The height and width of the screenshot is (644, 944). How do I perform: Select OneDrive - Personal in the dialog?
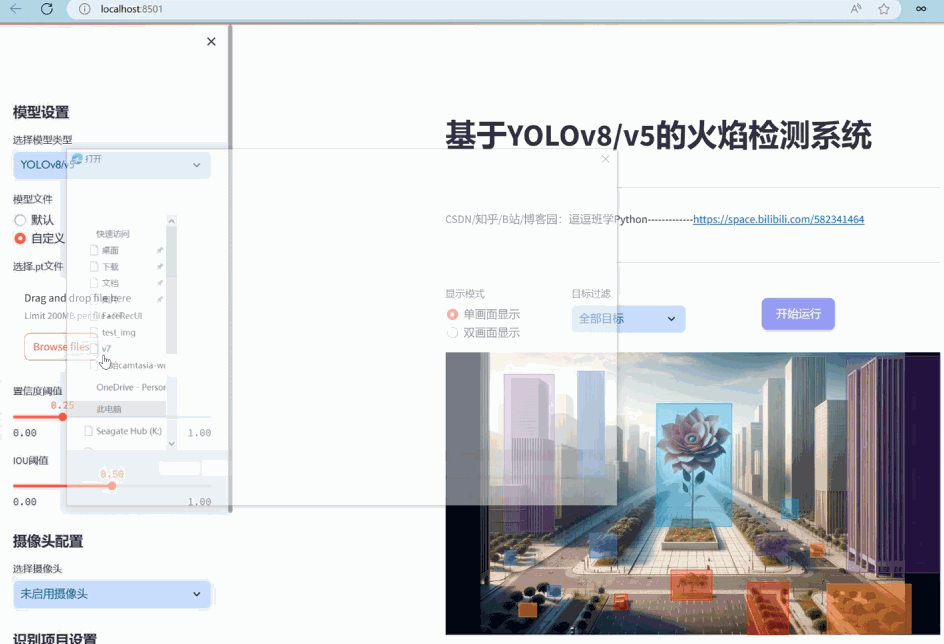point(131,387)
